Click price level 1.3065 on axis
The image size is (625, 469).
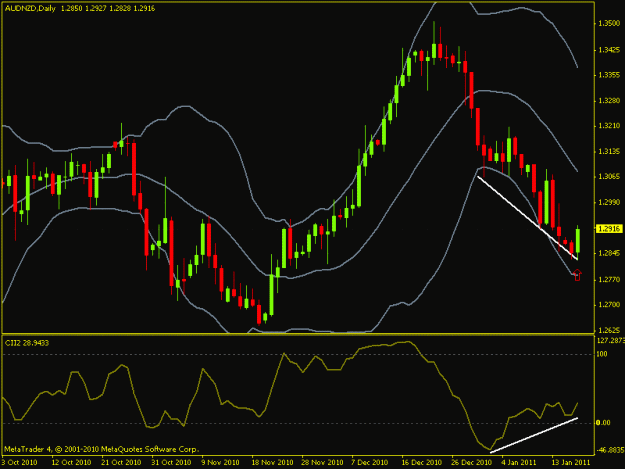(609, 177)
